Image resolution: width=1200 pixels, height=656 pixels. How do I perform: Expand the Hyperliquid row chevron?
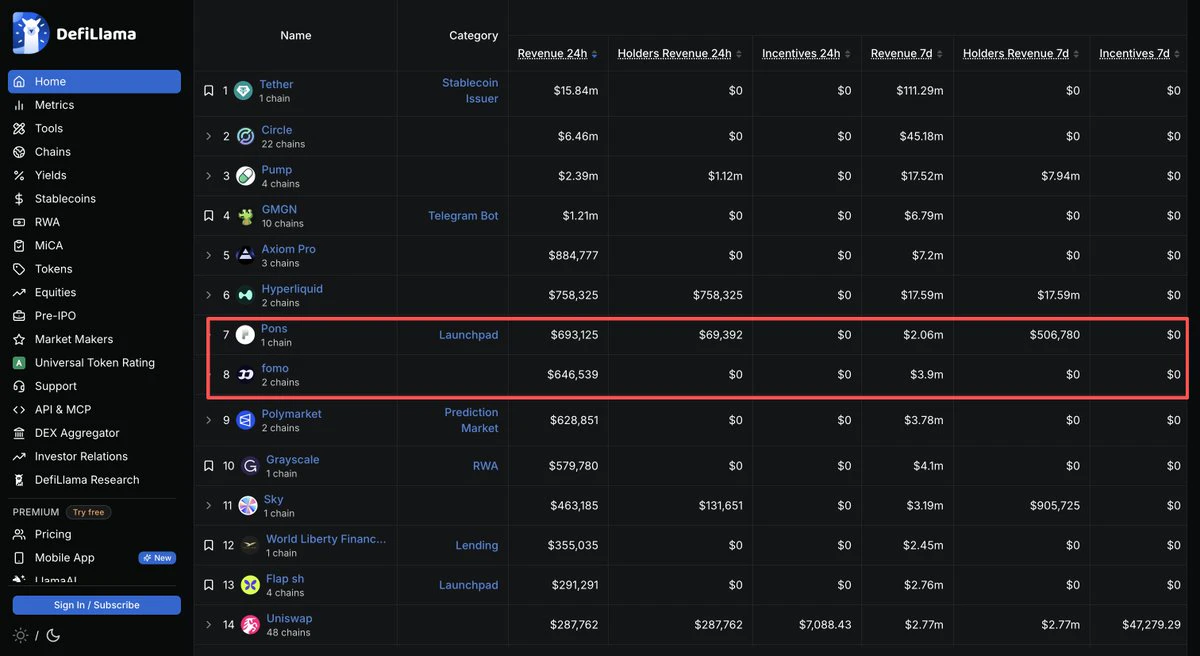pos(209,295)
